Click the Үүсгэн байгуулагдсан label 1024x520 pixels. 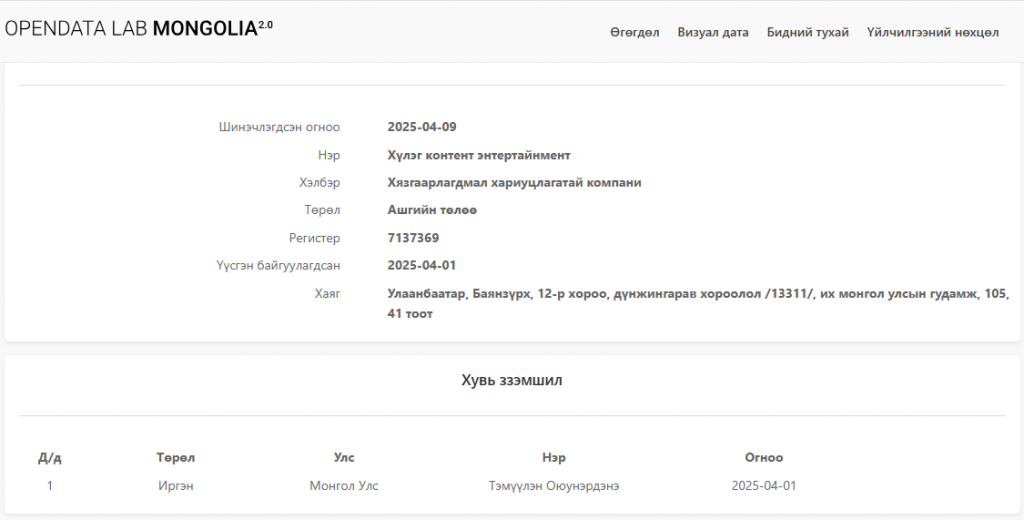(x=278, y=266)
